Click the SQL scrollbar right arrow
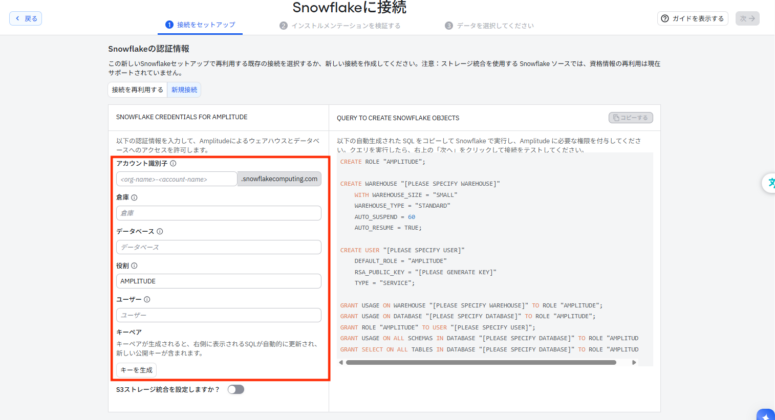Image resolution: width=775 pixels, height=420 pixels. tap(634, 362)
